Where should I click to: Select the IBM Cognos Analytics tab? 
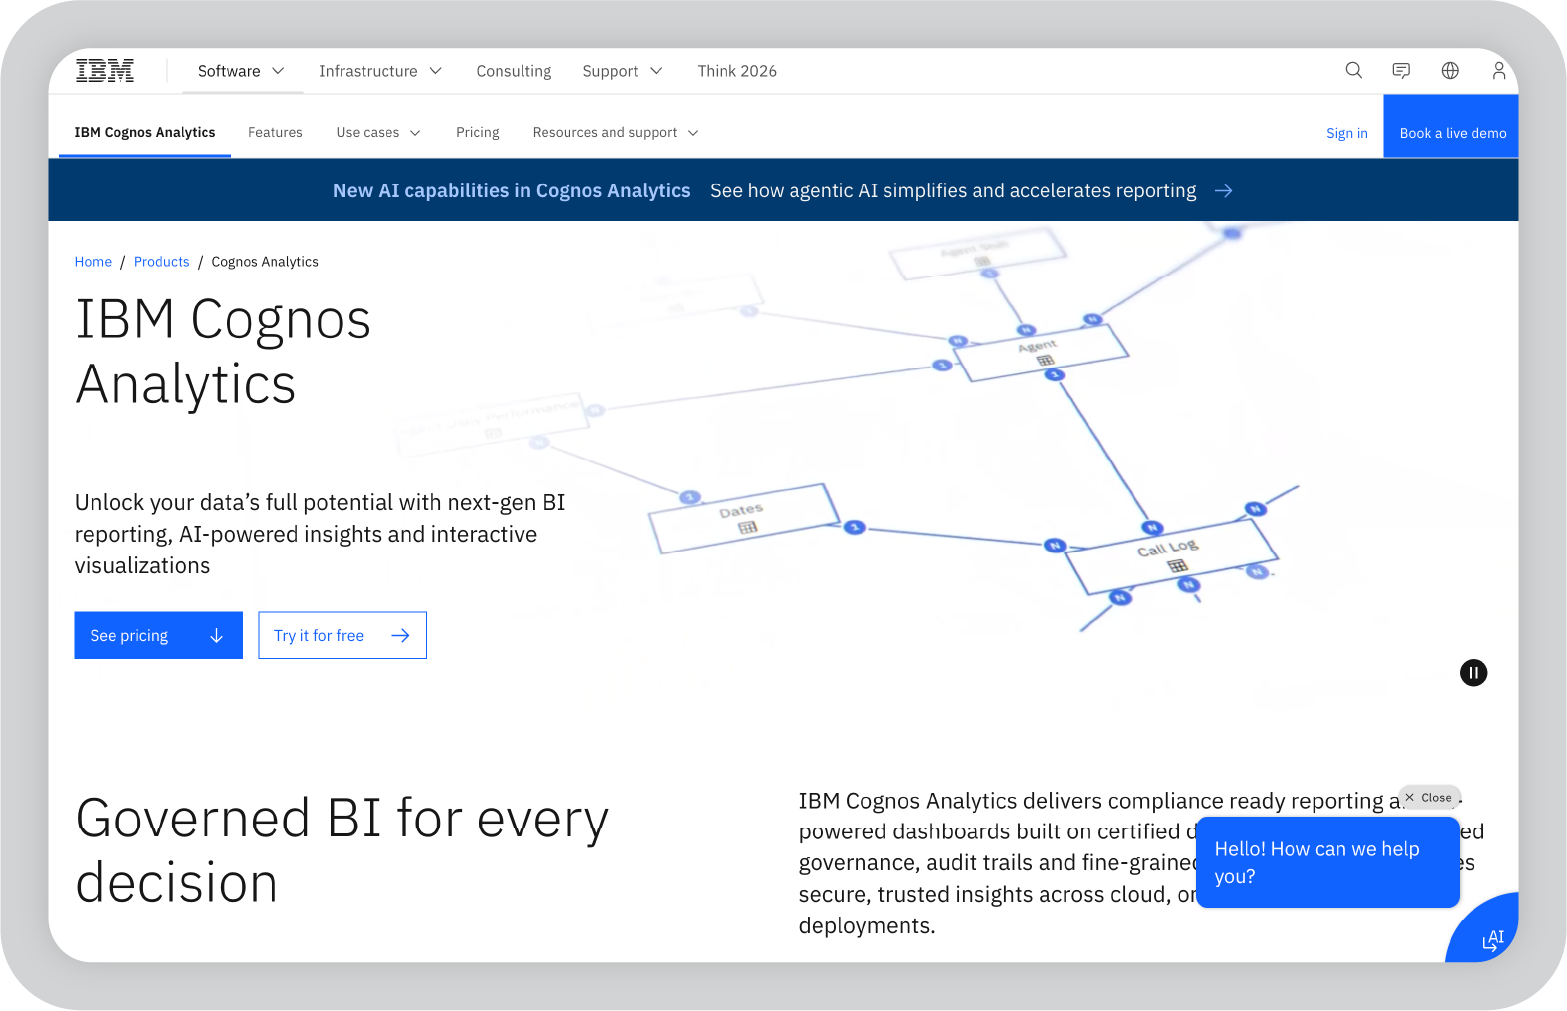pos(145,133)
